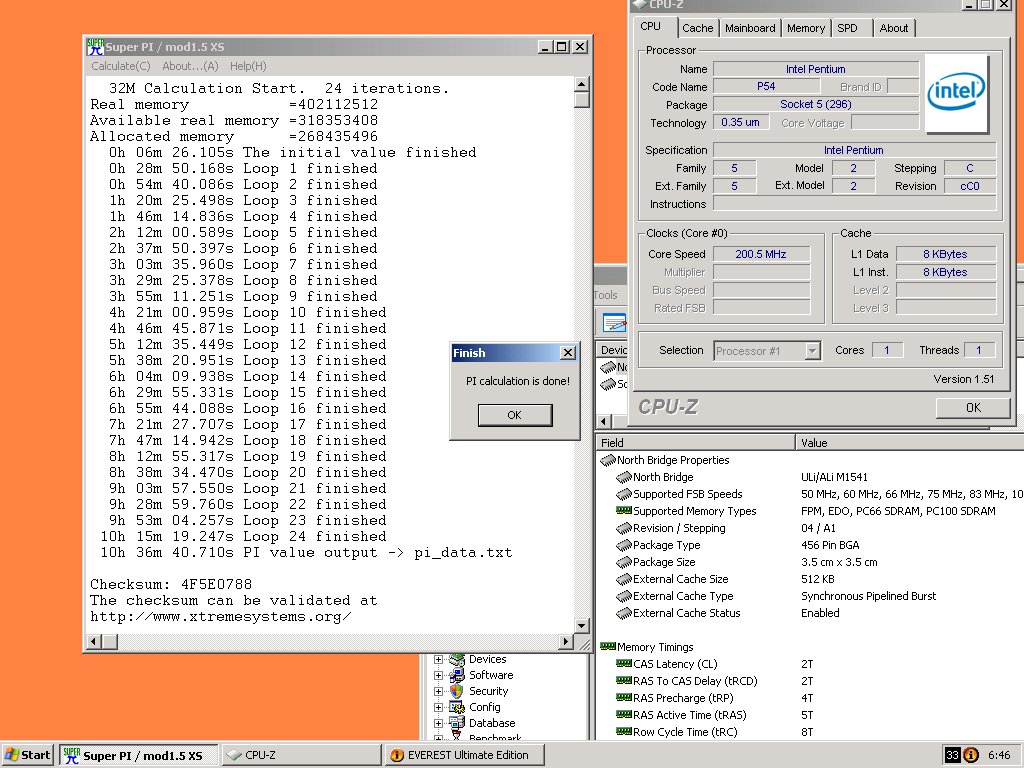This screenshot has height=768, width=1024.
Task: Click the North Bridge row chip icon
Action: [x=624, y=477]
